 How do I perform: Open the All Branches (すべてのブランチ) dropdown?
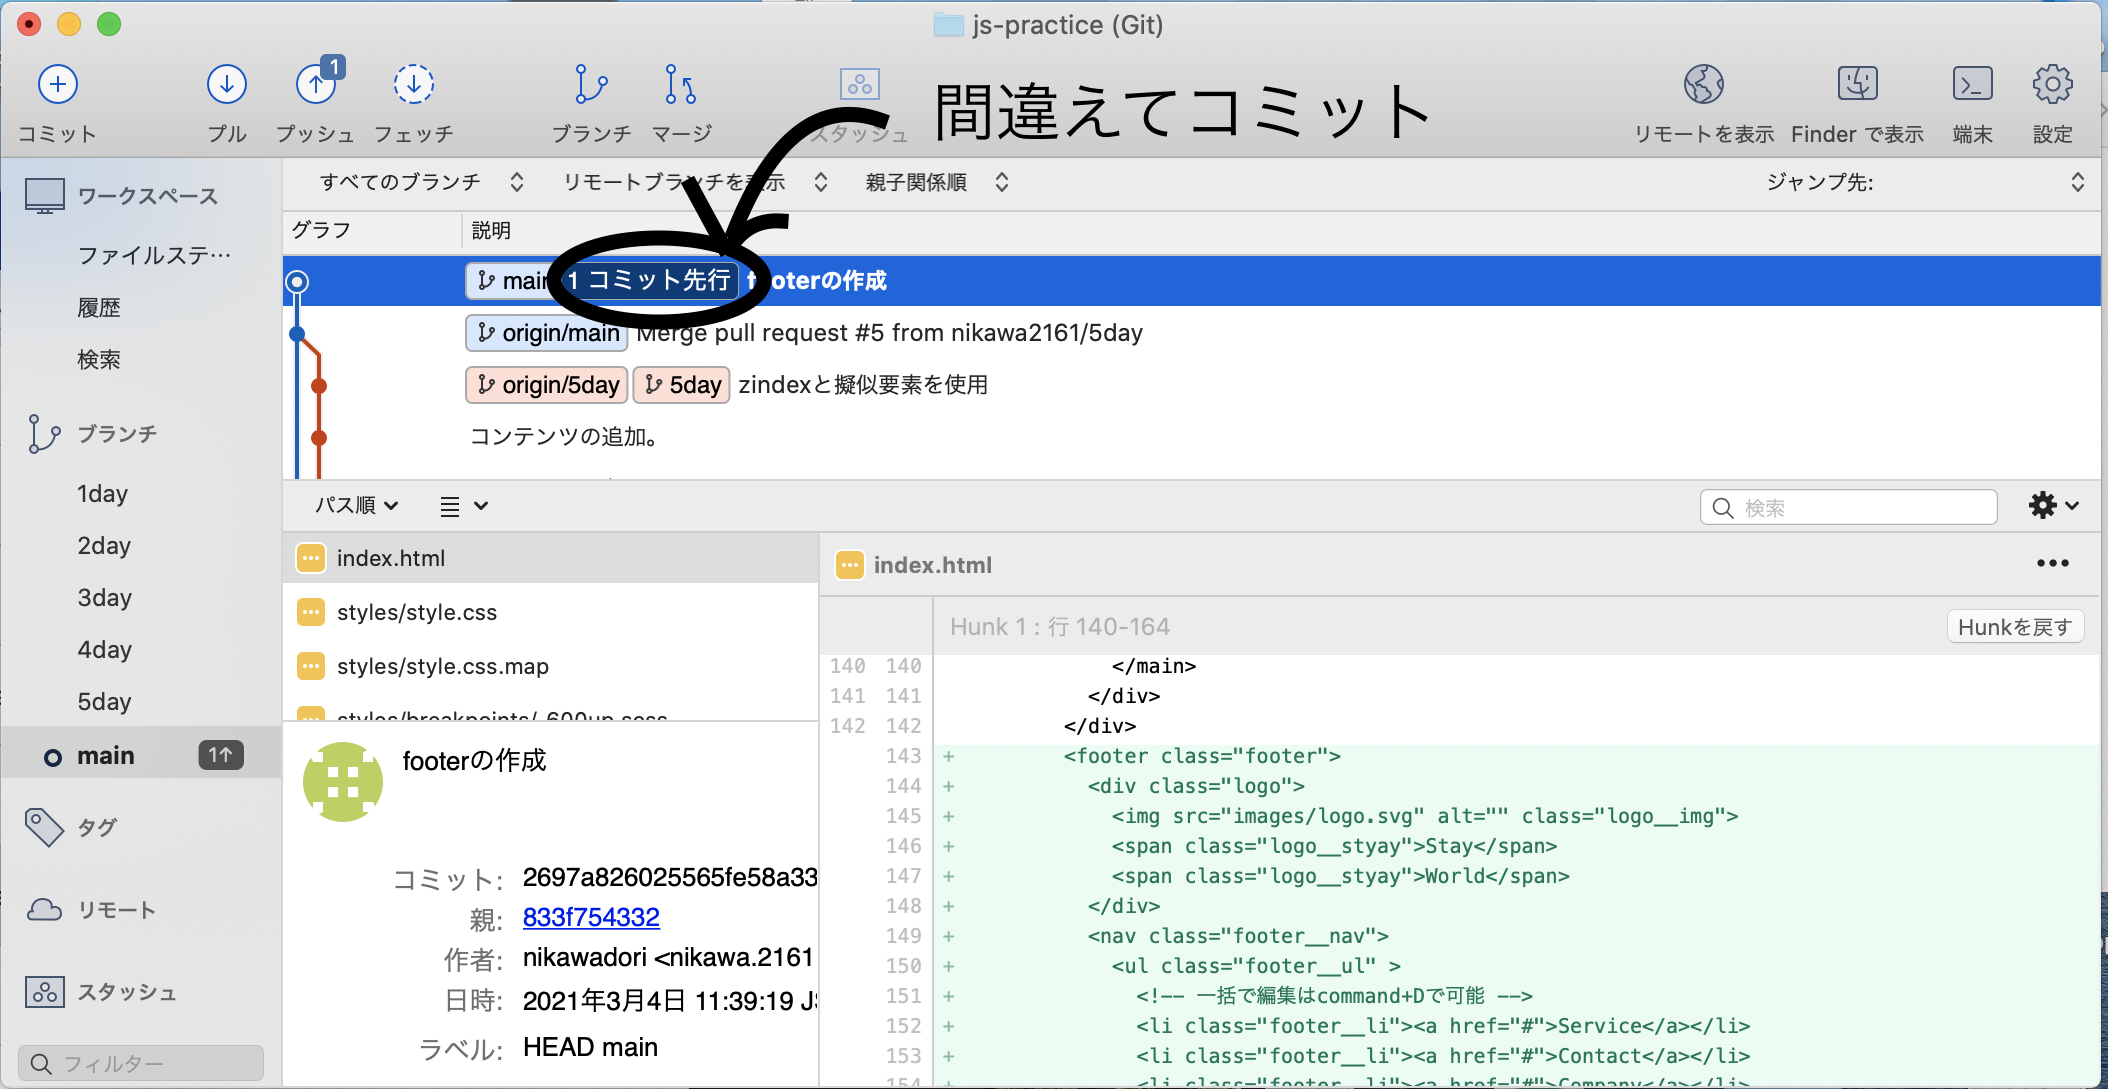pyautogui.click(x=420, y=182)
